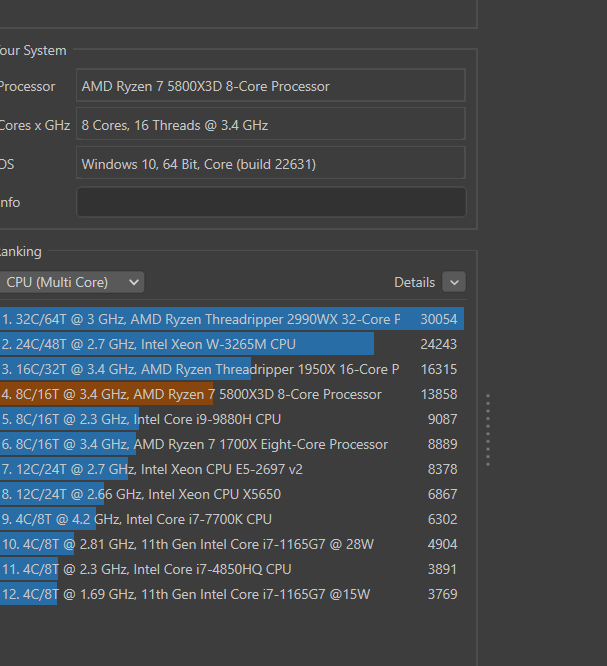Click the OS field showing Windows 10, 64 Bit
The width and height of the screenshot is (607, 666).
point(271,164)
